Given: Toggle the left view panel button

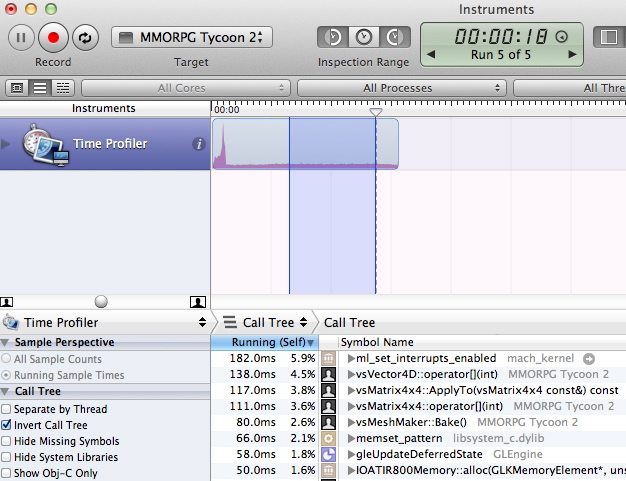Looking at the screenshot, I should (x=609, y=37).
